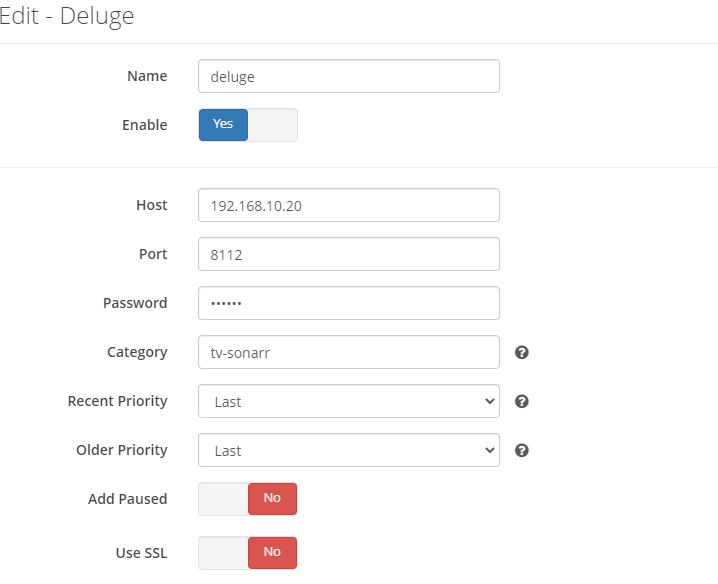The height and width of the screenshot is (584, 718).
Task: Click the 'Name' label
Action: (x=147, y=76)
